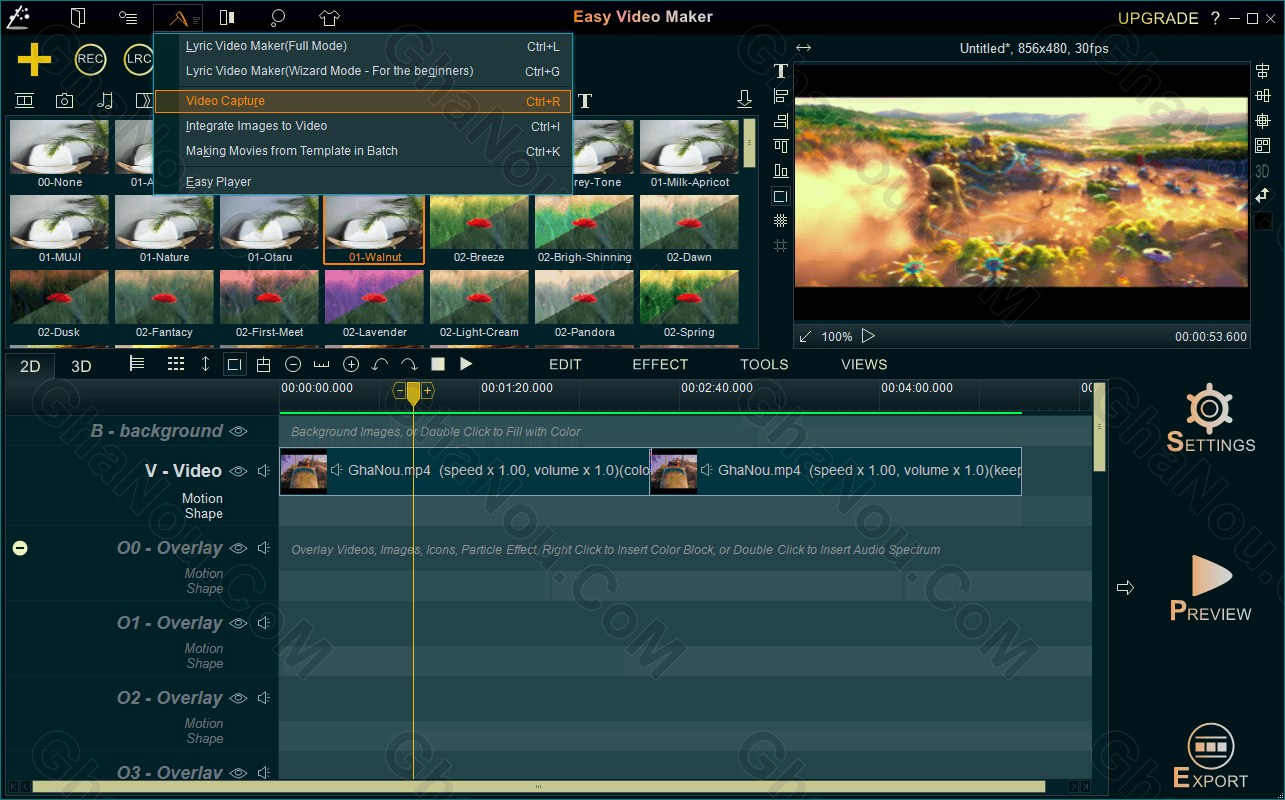Toggle the dense grid icon beside the preview
Screen dimensions: 1285x800
pyautogui.click(x=781, y=221)
